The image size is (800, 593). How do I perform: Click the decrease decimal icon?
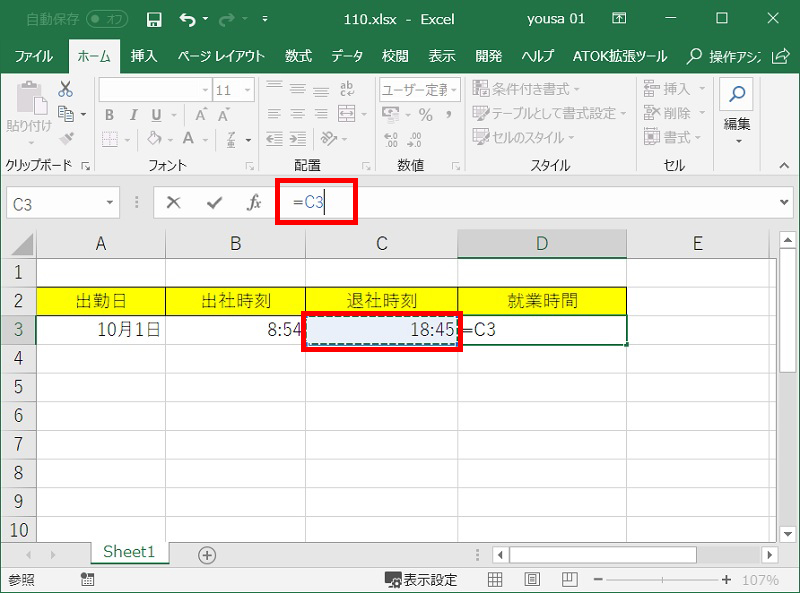point(415,139)
